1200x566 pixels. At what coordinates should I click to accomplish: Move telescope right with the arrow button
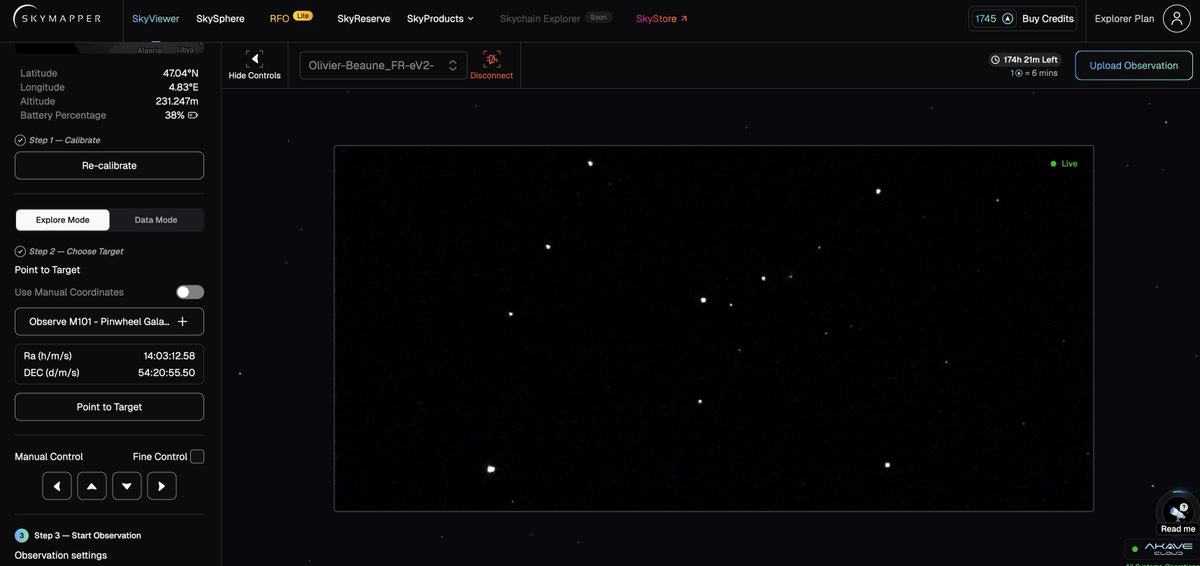point(162,486)
